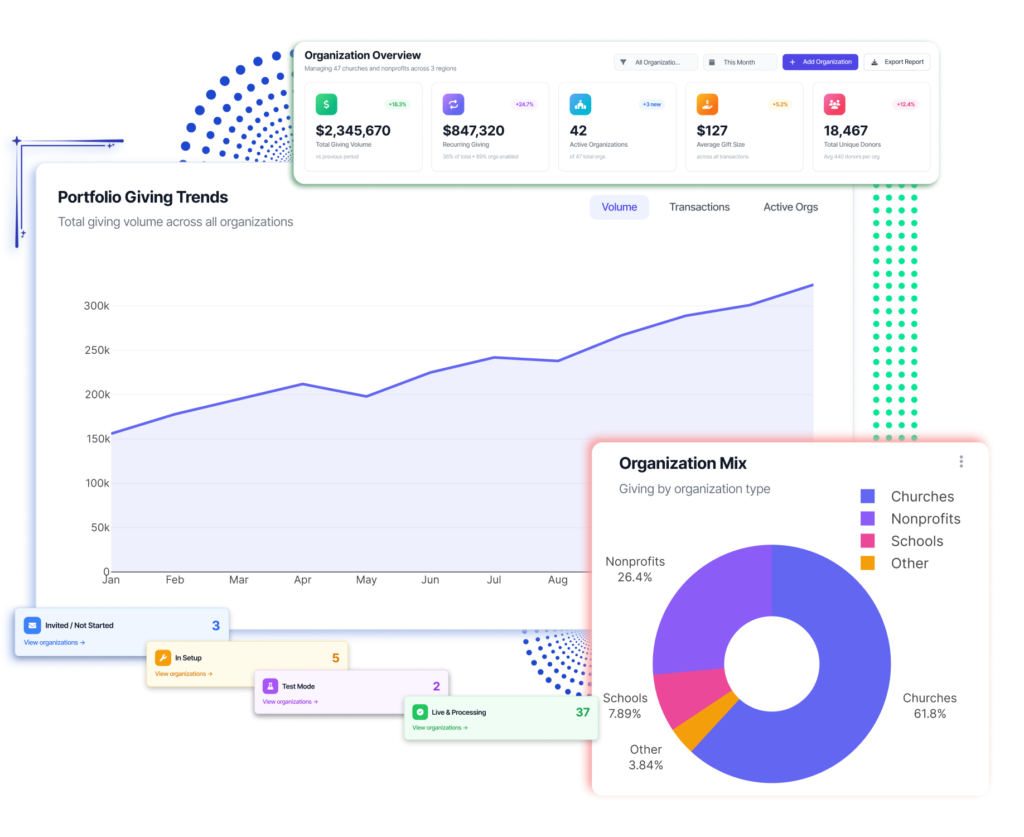The image size is (1024, 837).
Task: Open the Organization Mix three-dot options menu
Action: (x=961, y=462)
